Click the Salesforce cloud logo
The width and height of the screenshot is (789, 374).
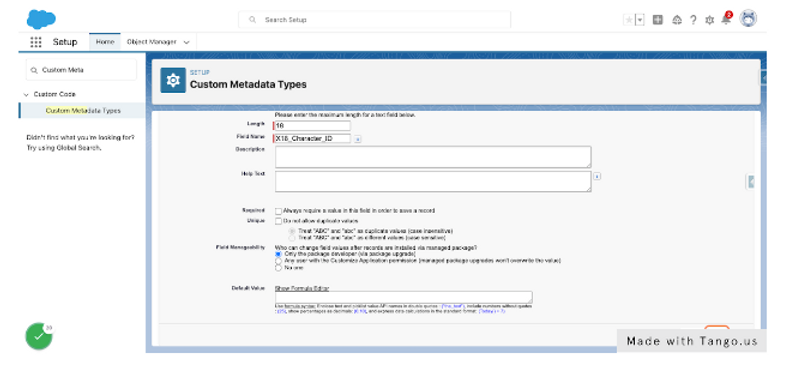click(41, 19)
